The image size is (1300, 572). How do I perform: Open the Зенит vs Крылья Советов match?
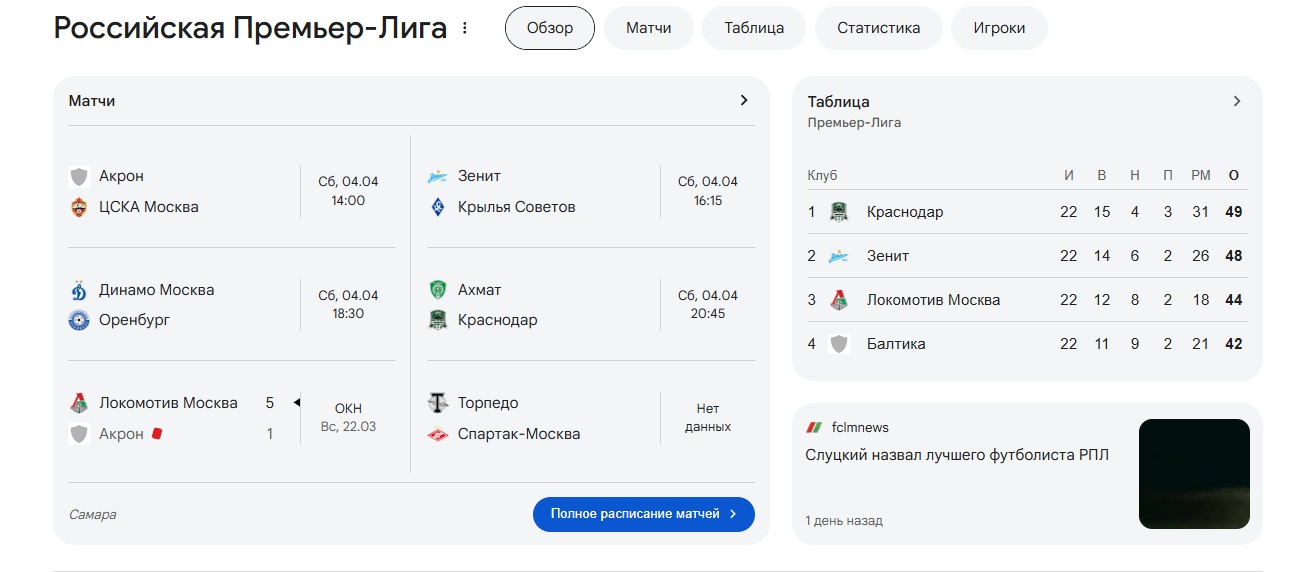click(590, 191)
